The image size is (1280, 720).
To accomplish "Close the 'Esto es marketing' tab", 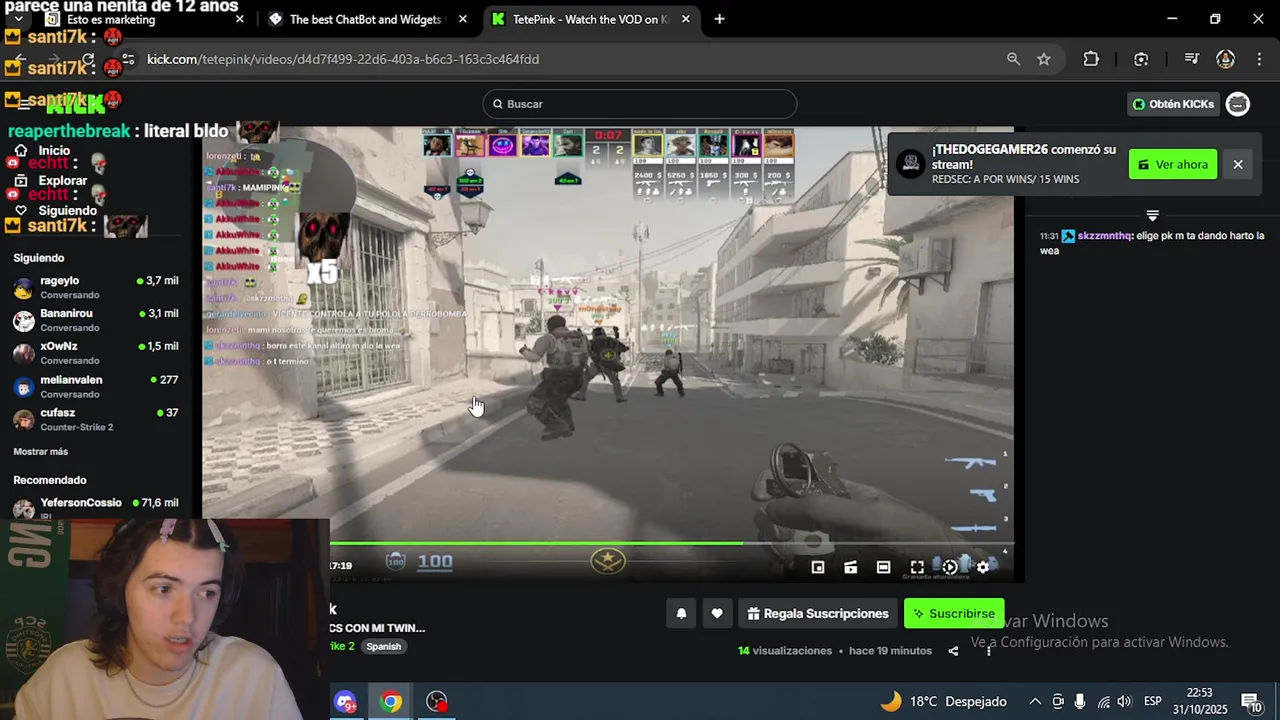I will click(x=240, y=19).
